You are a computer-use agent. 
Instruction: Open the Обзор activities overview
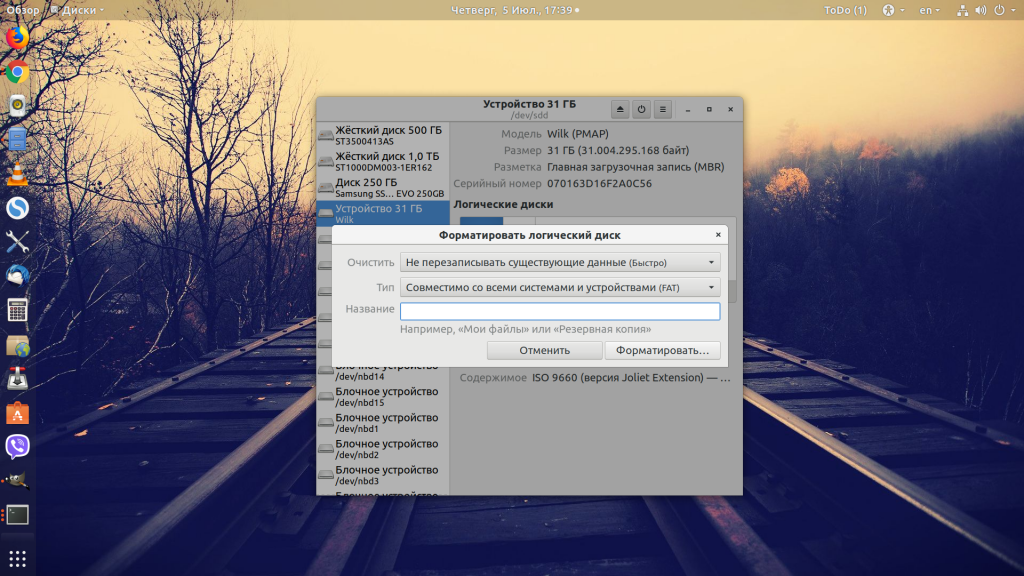tap(23, 10)
